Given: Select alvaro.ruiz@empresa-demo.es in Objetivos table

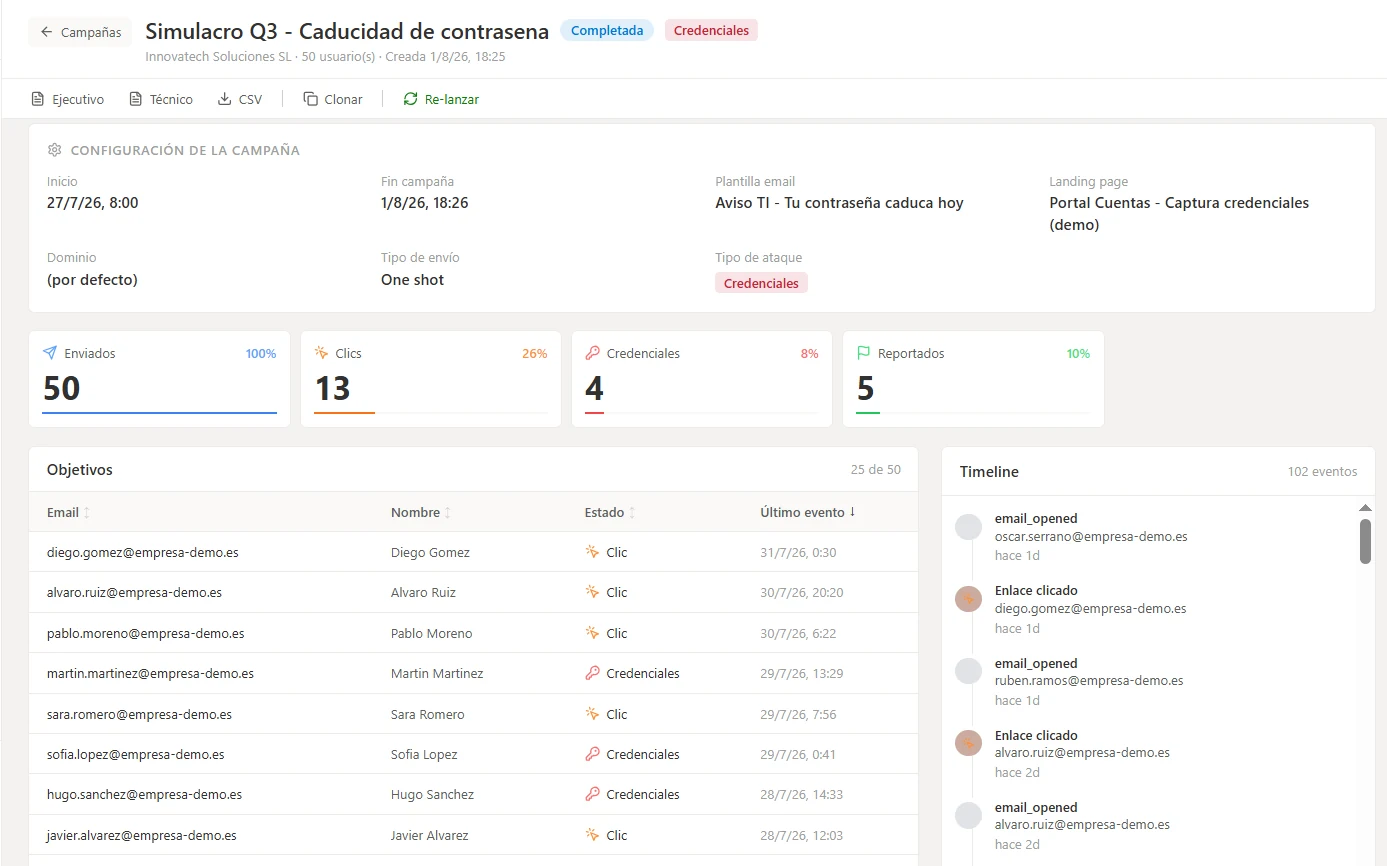Looking at the screenshot, I should click(x=134, y=592).
